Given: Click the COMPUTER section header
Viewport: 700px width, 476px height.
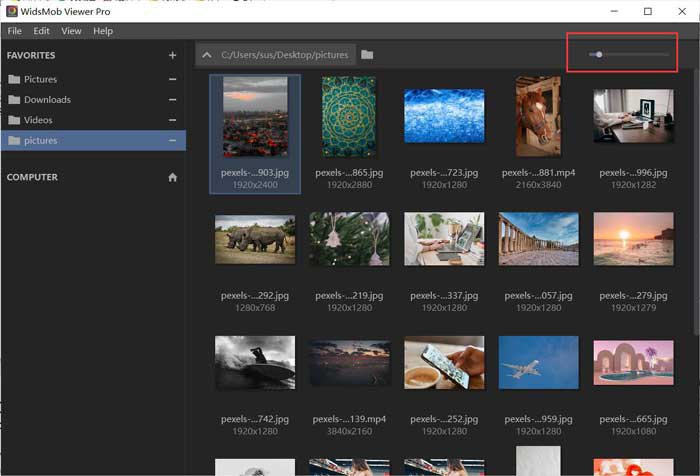Looking at the screenshot, I should pos(32,177).
